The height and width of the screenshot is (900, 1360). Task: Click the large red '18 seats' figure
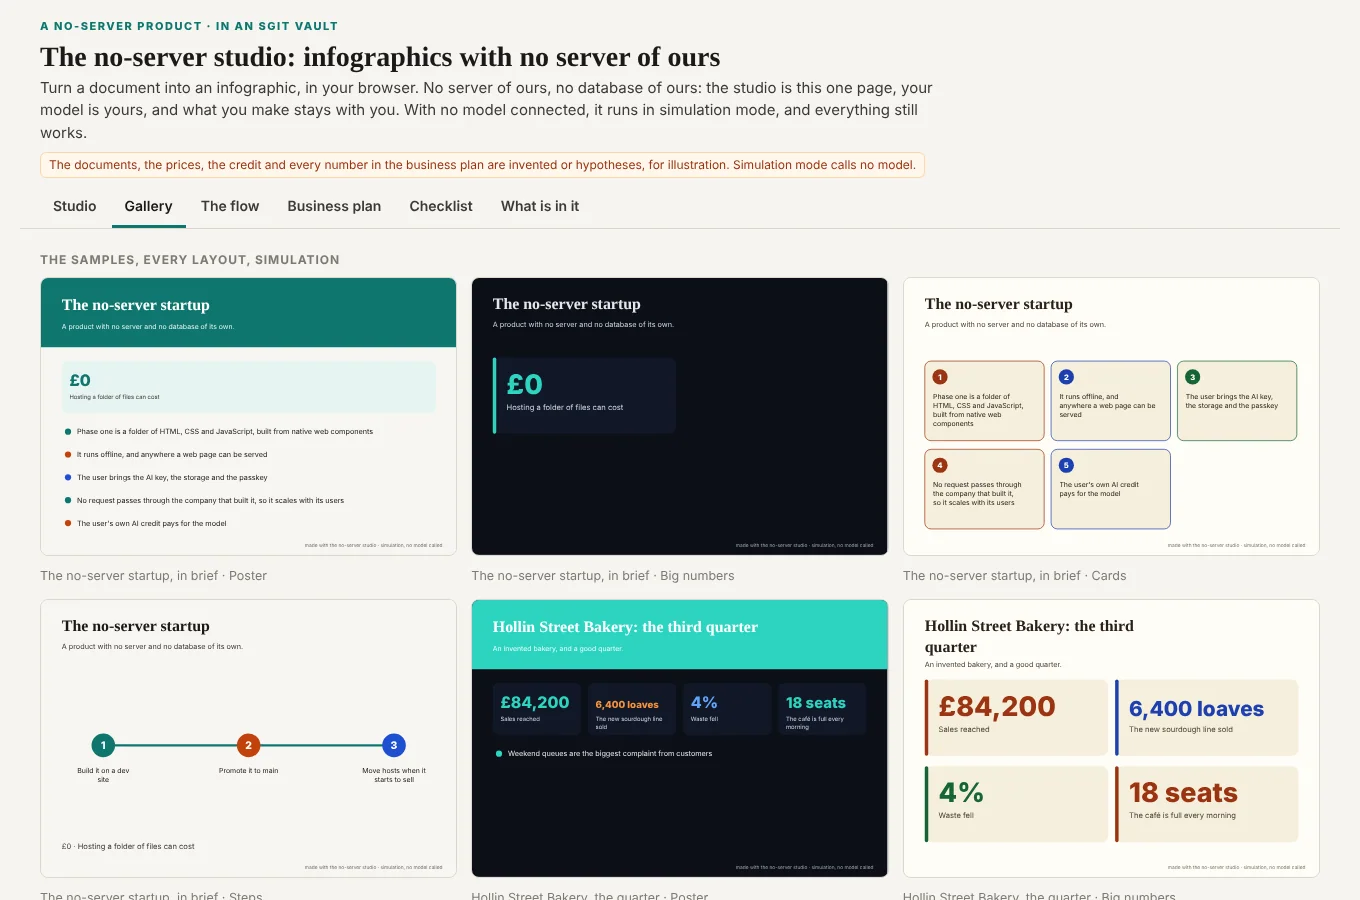pos(1183,793)
